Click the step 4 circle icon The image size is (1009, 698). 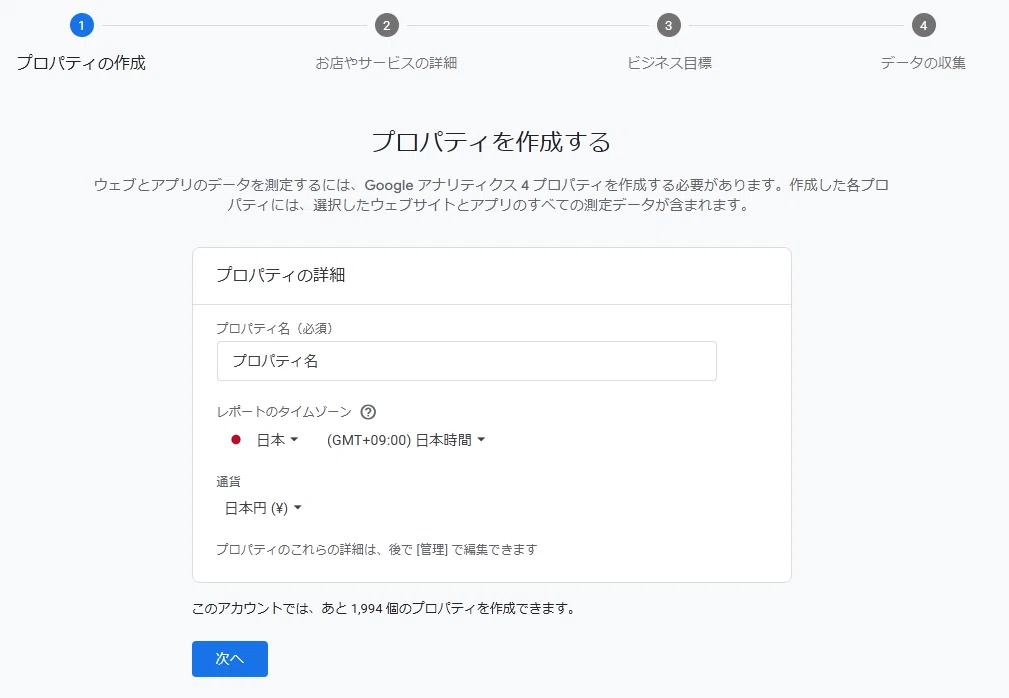pos(923,26)
